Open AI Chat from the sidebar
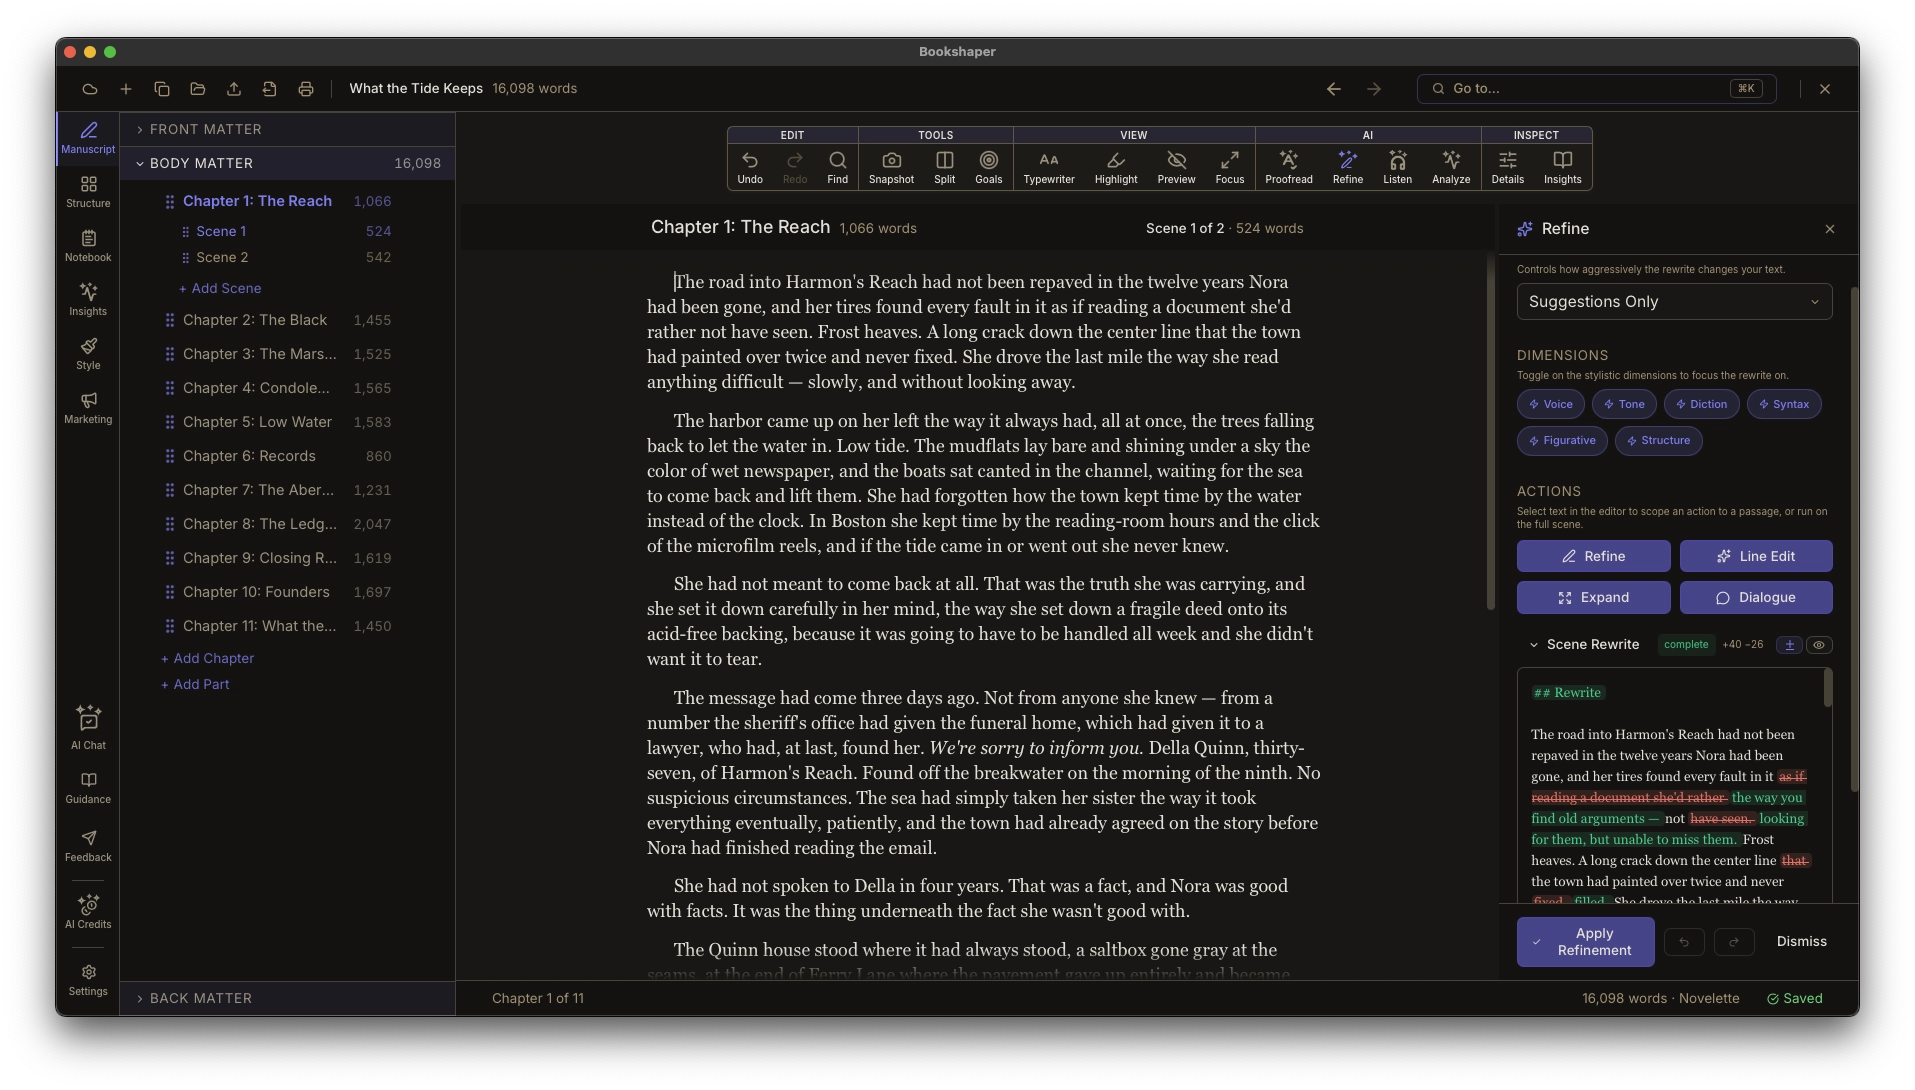This screenshot has width=1915, height=1090. pos(88,728)
